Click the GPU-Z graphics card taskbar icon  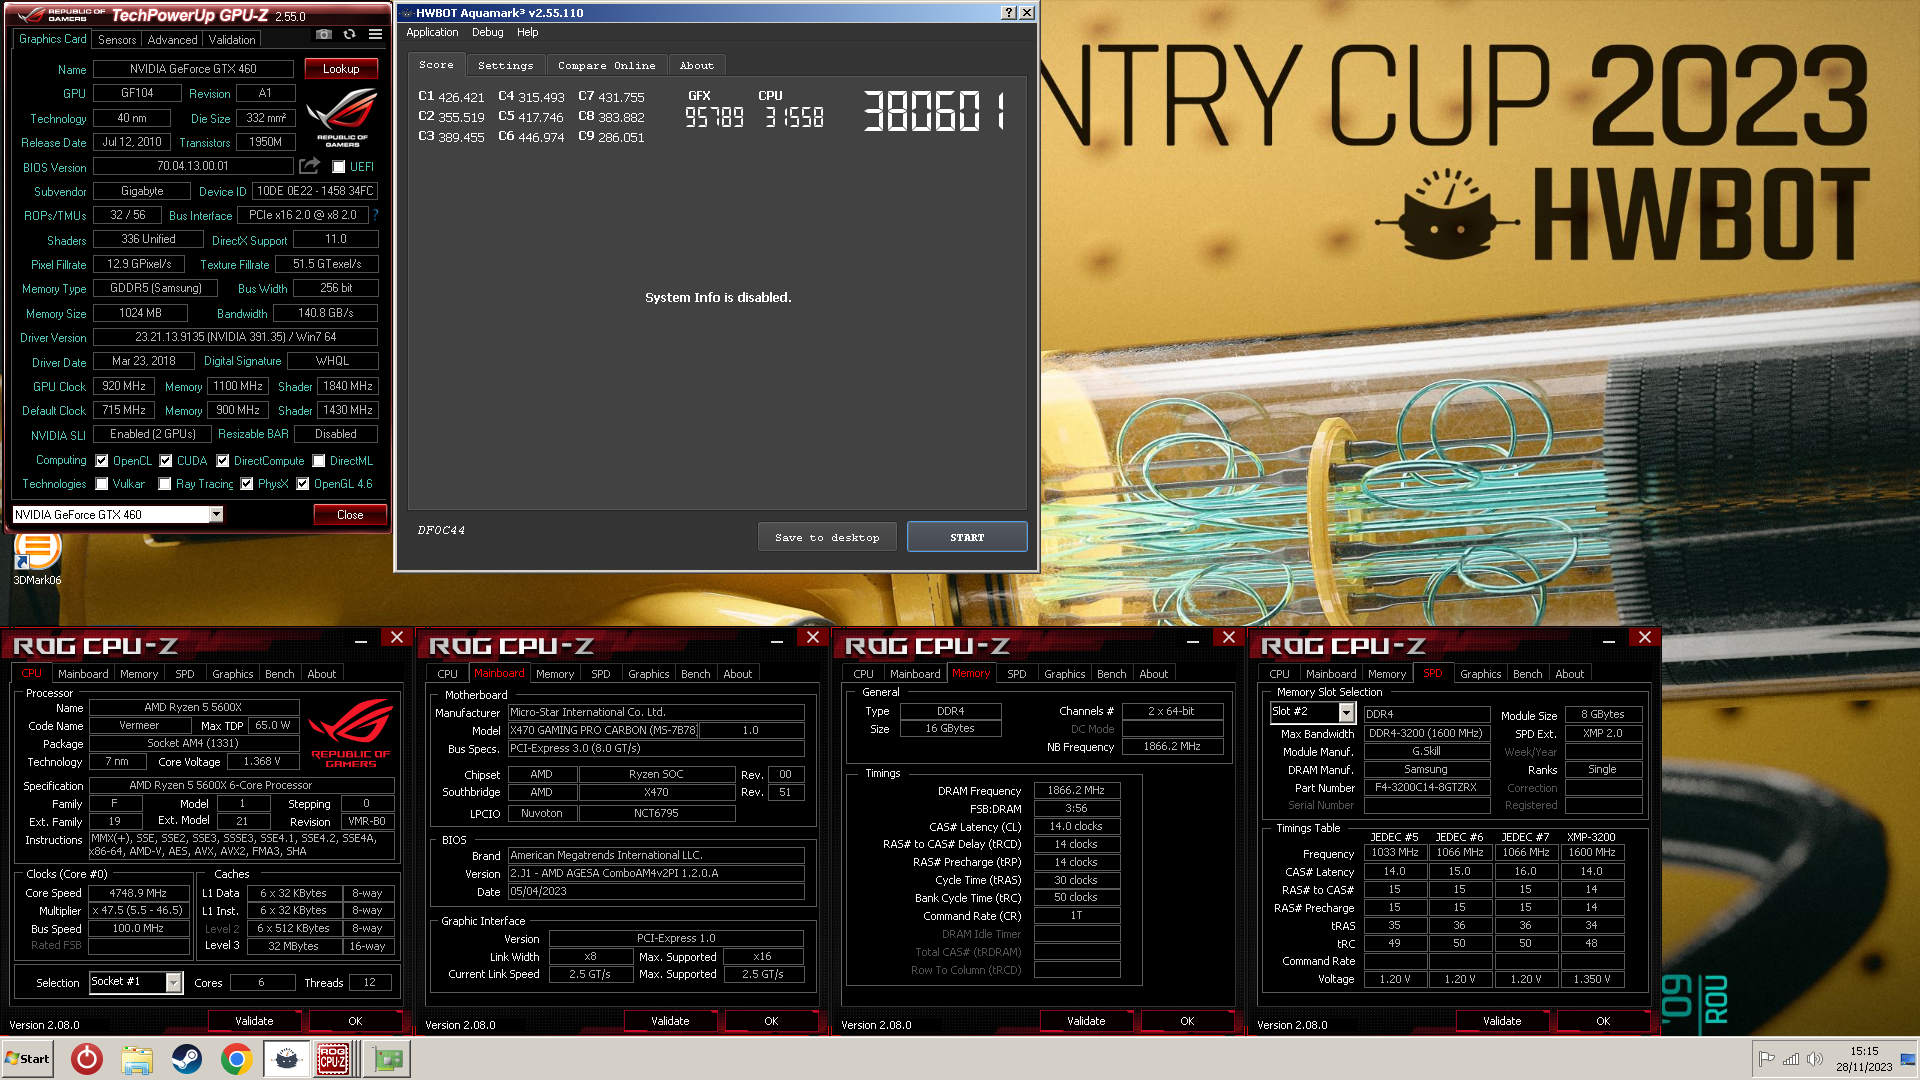[x=387, y=1059]
